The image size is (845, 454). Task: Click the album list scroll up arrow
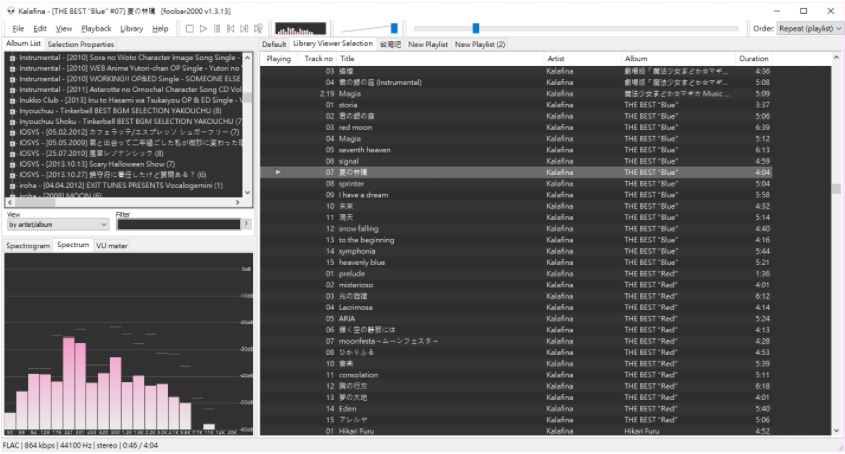pyautogui.click(x=247, y=57)
